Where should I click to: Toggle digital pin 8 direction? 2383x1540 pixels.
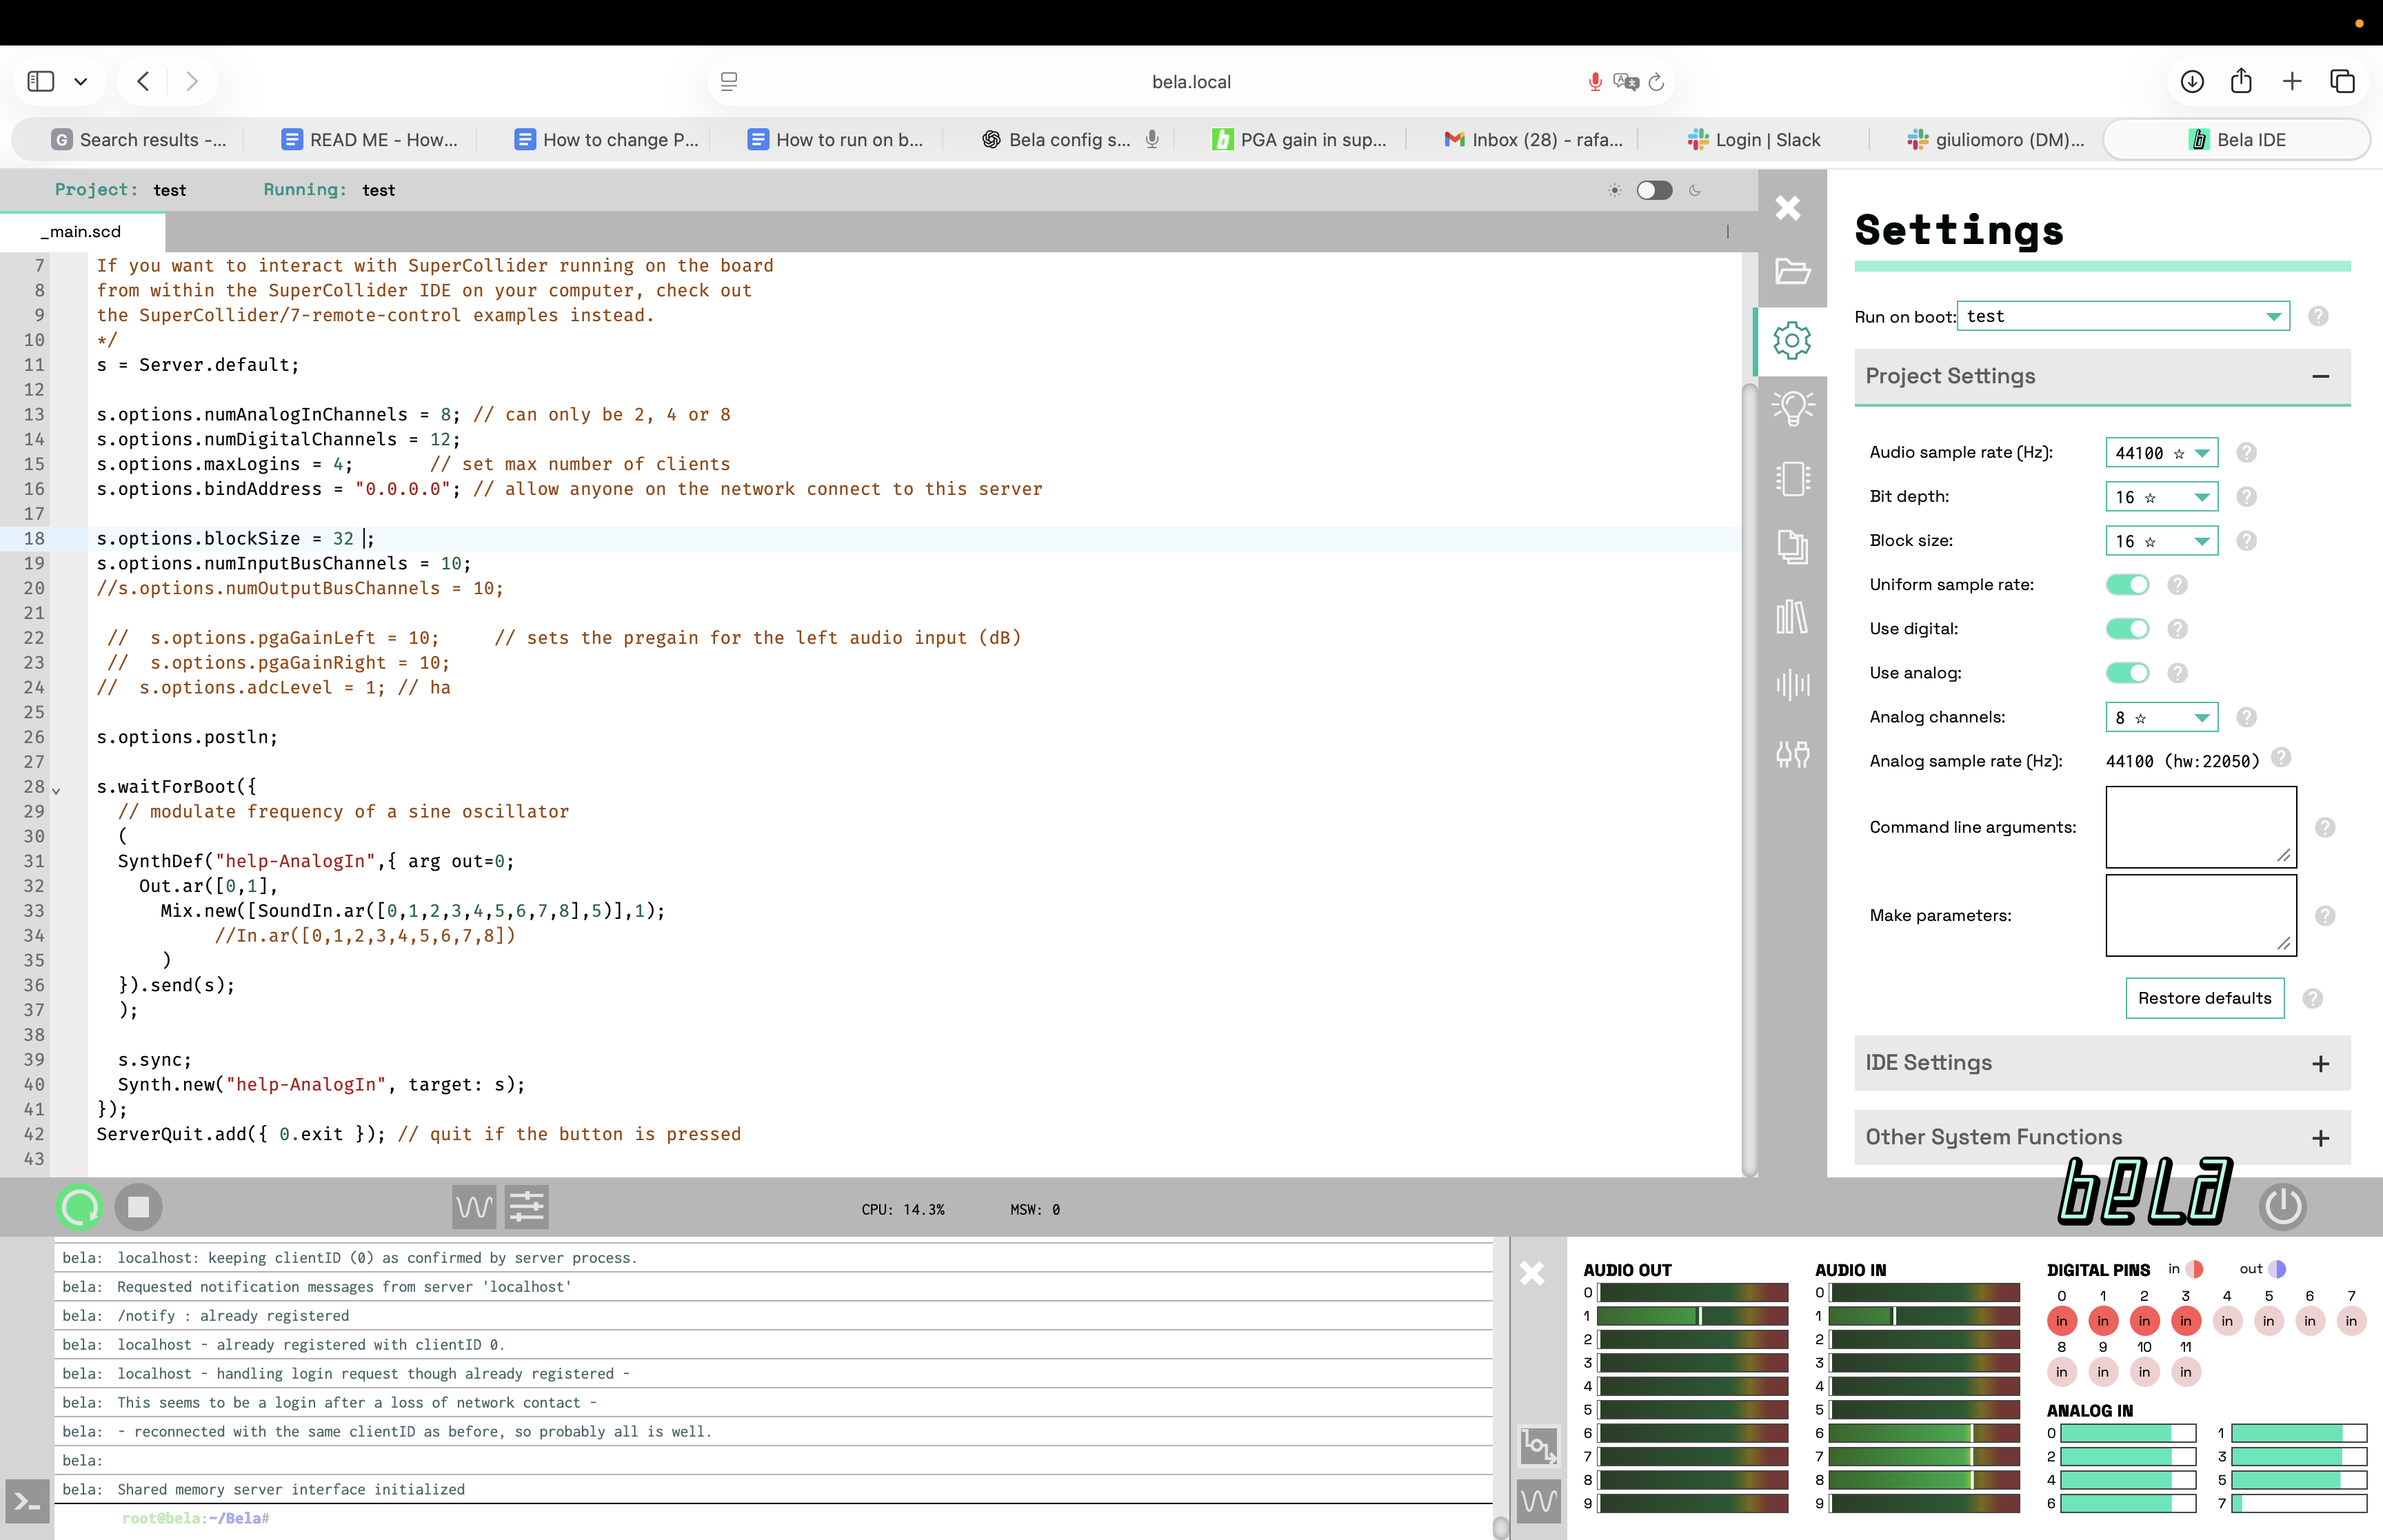(2061, 1371)
